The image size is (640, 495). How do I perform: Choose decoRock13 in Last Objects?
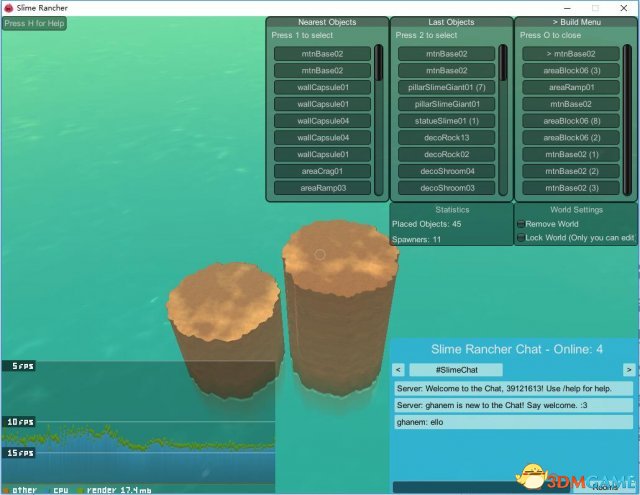(446, 138)
